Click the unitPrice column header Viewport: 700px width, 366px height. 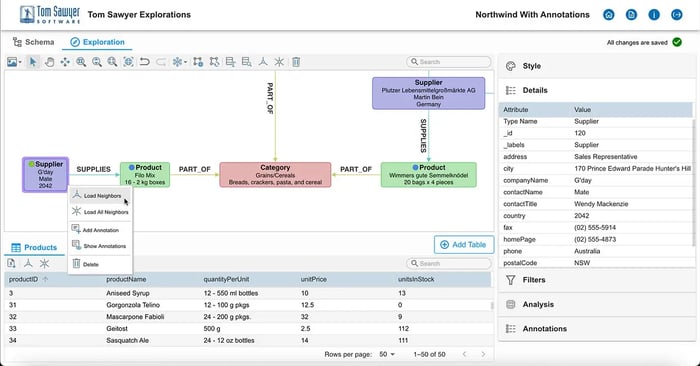click(313, 279)
